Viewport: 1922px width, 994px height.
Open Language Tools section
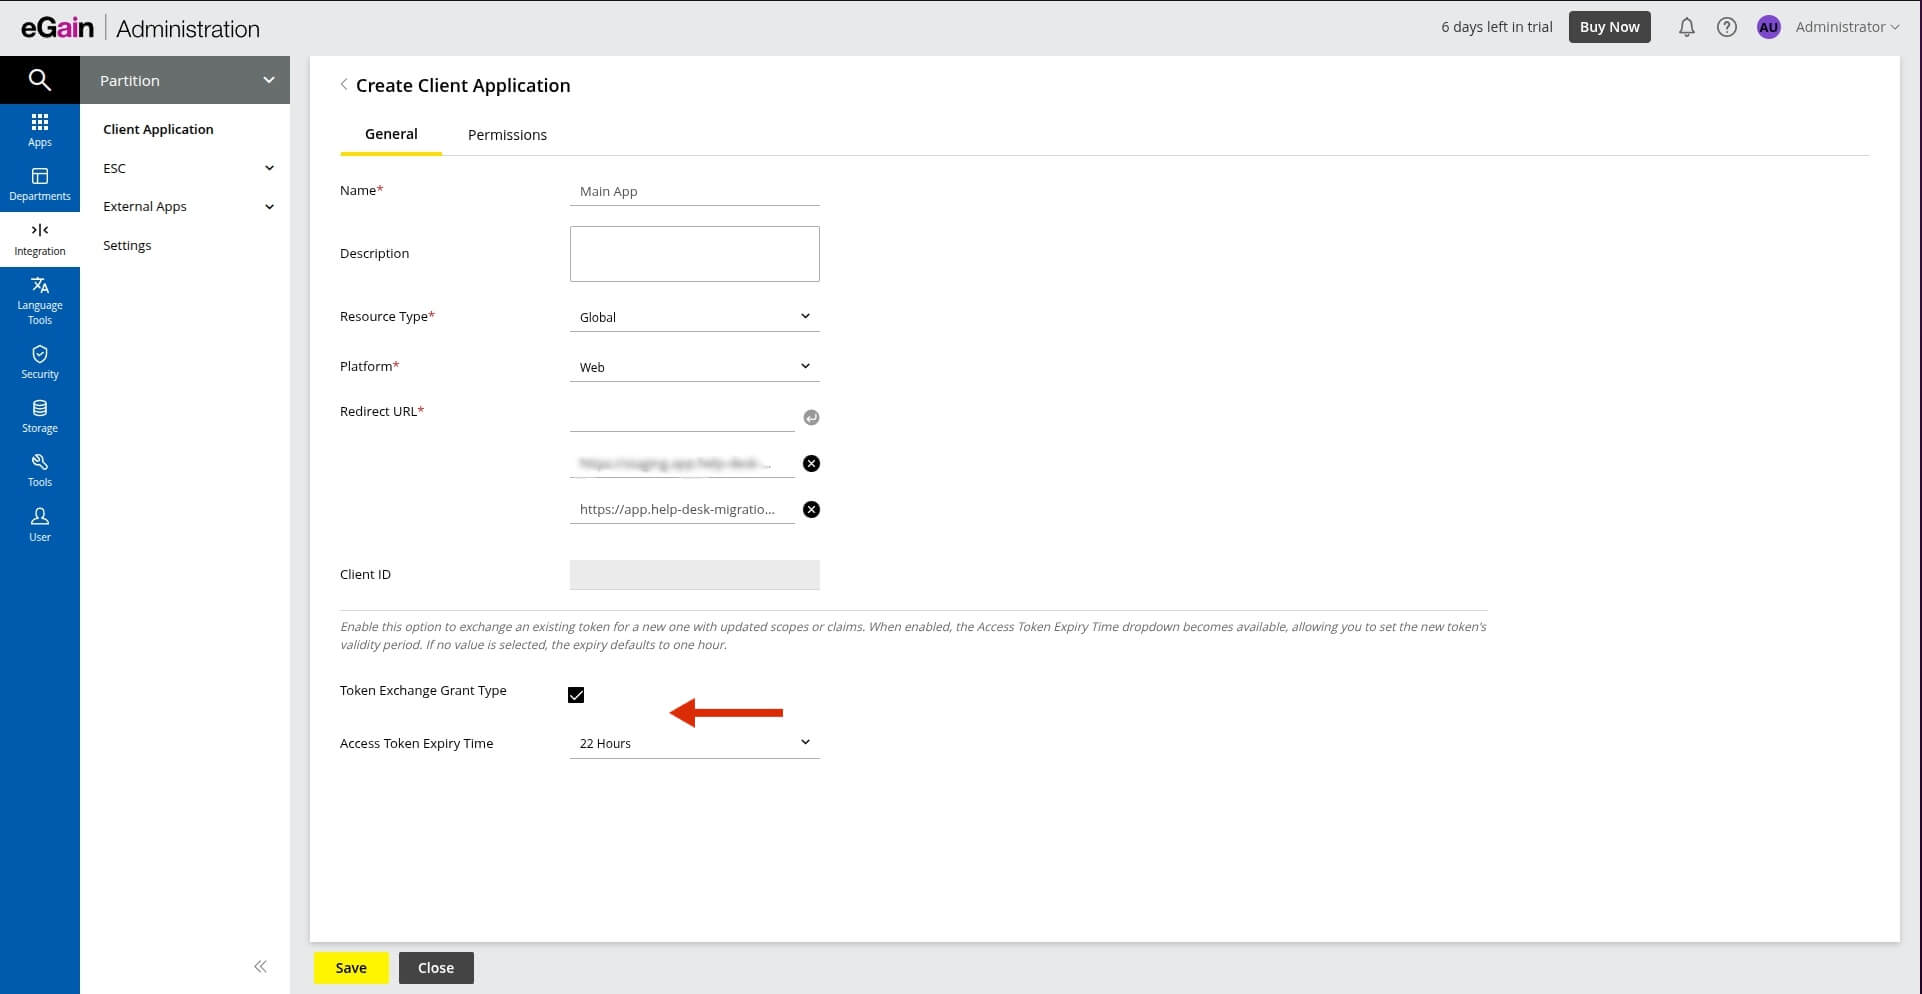39,300
